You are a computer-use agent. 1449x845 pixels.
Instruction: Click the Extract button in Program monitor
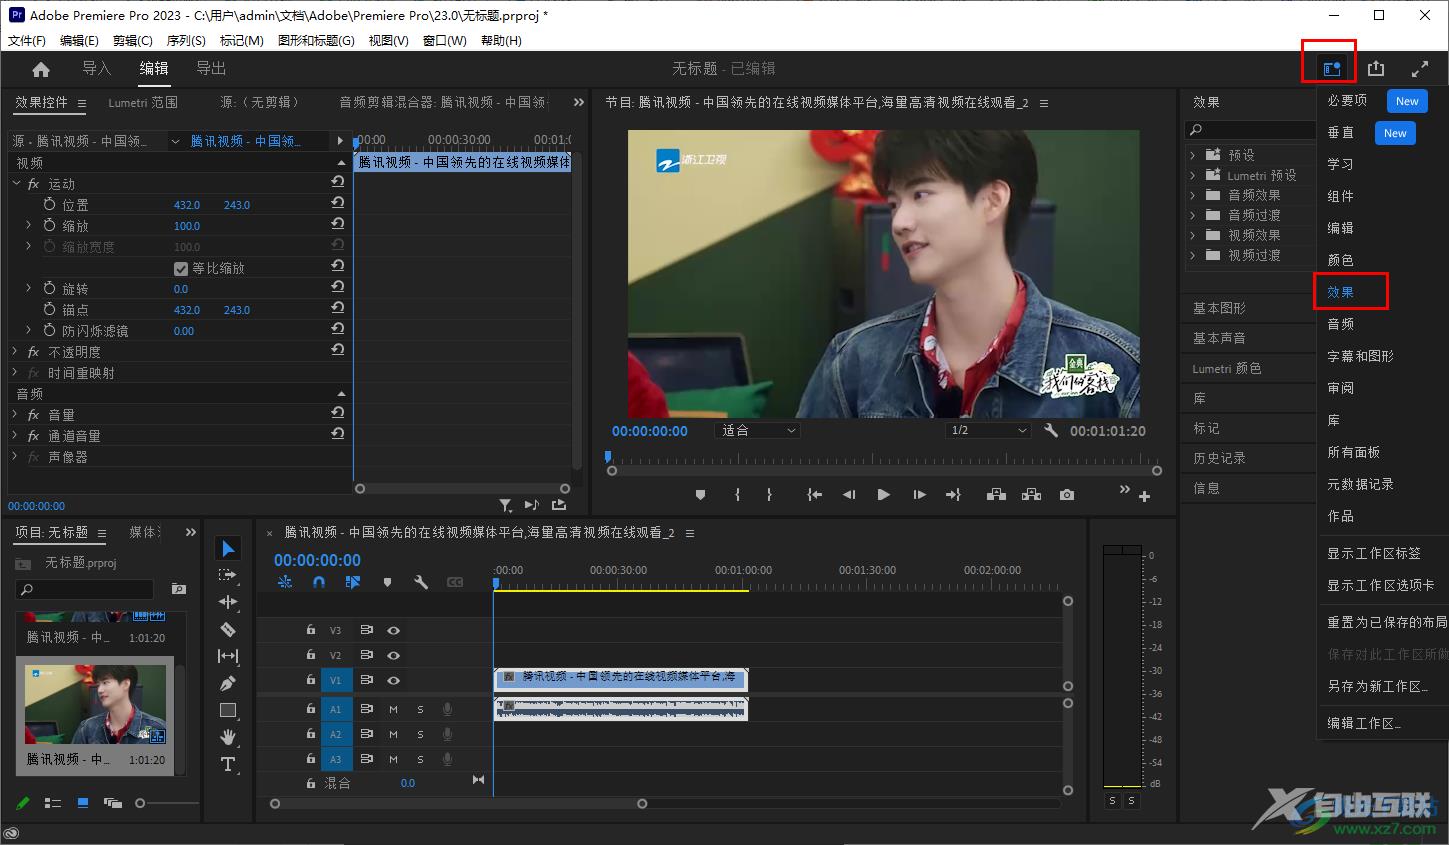pos(1031,494)
